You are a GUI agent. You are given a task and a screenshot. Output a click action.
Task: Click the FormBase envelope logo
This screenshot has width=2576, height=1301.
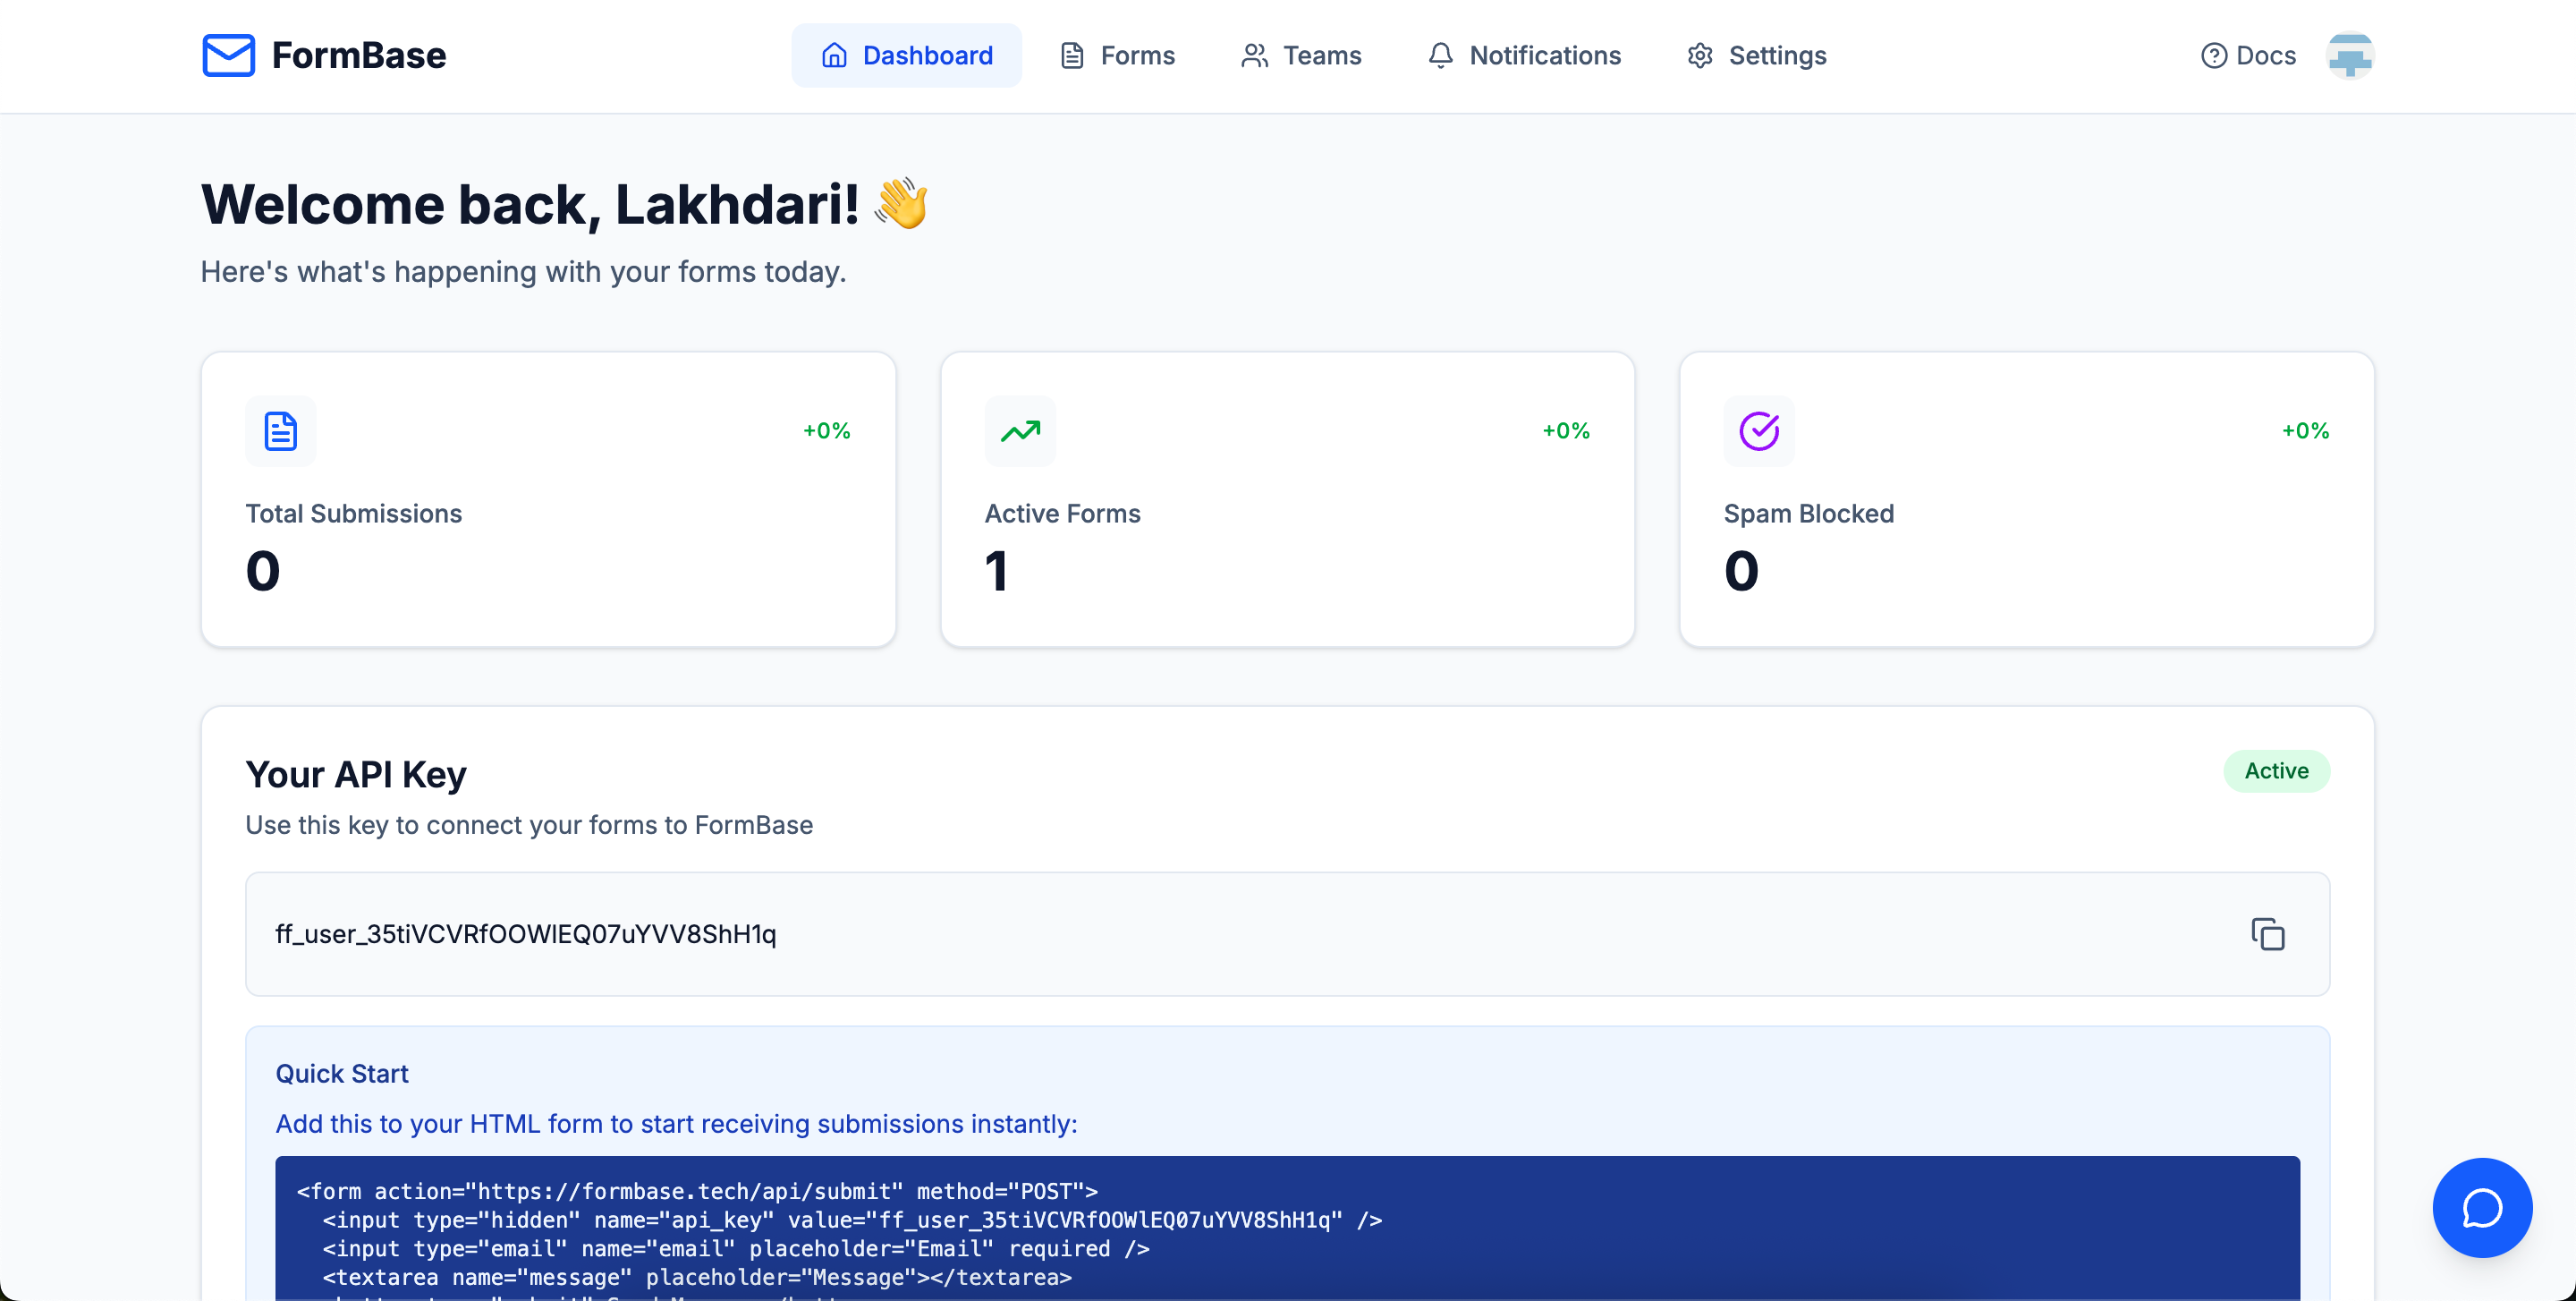[x=228, y=55]
